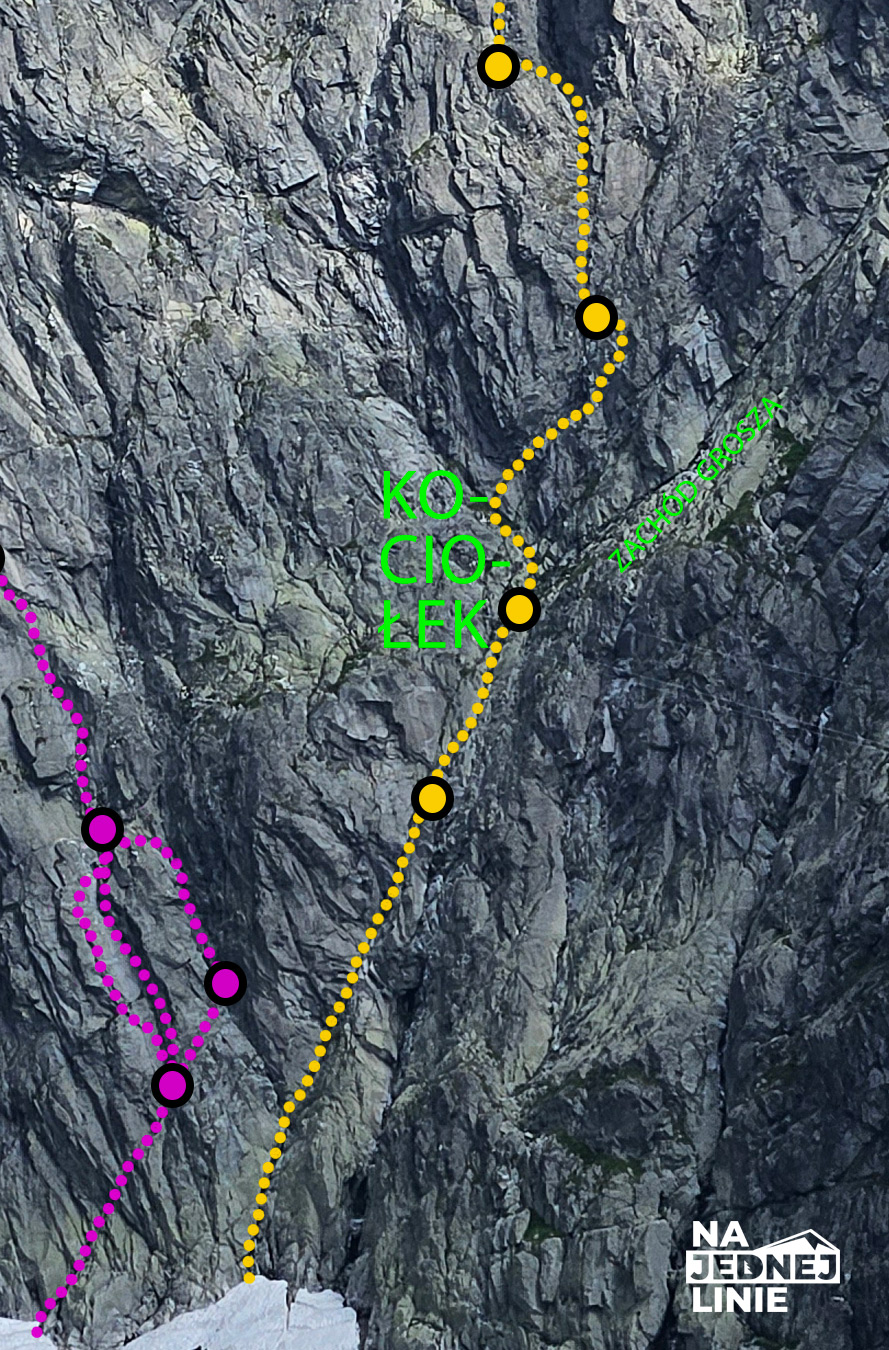The height and width of the screenshot is (1350, 889).
Task: Click the word JEDNEJ in the logo
Action: 763,1268
